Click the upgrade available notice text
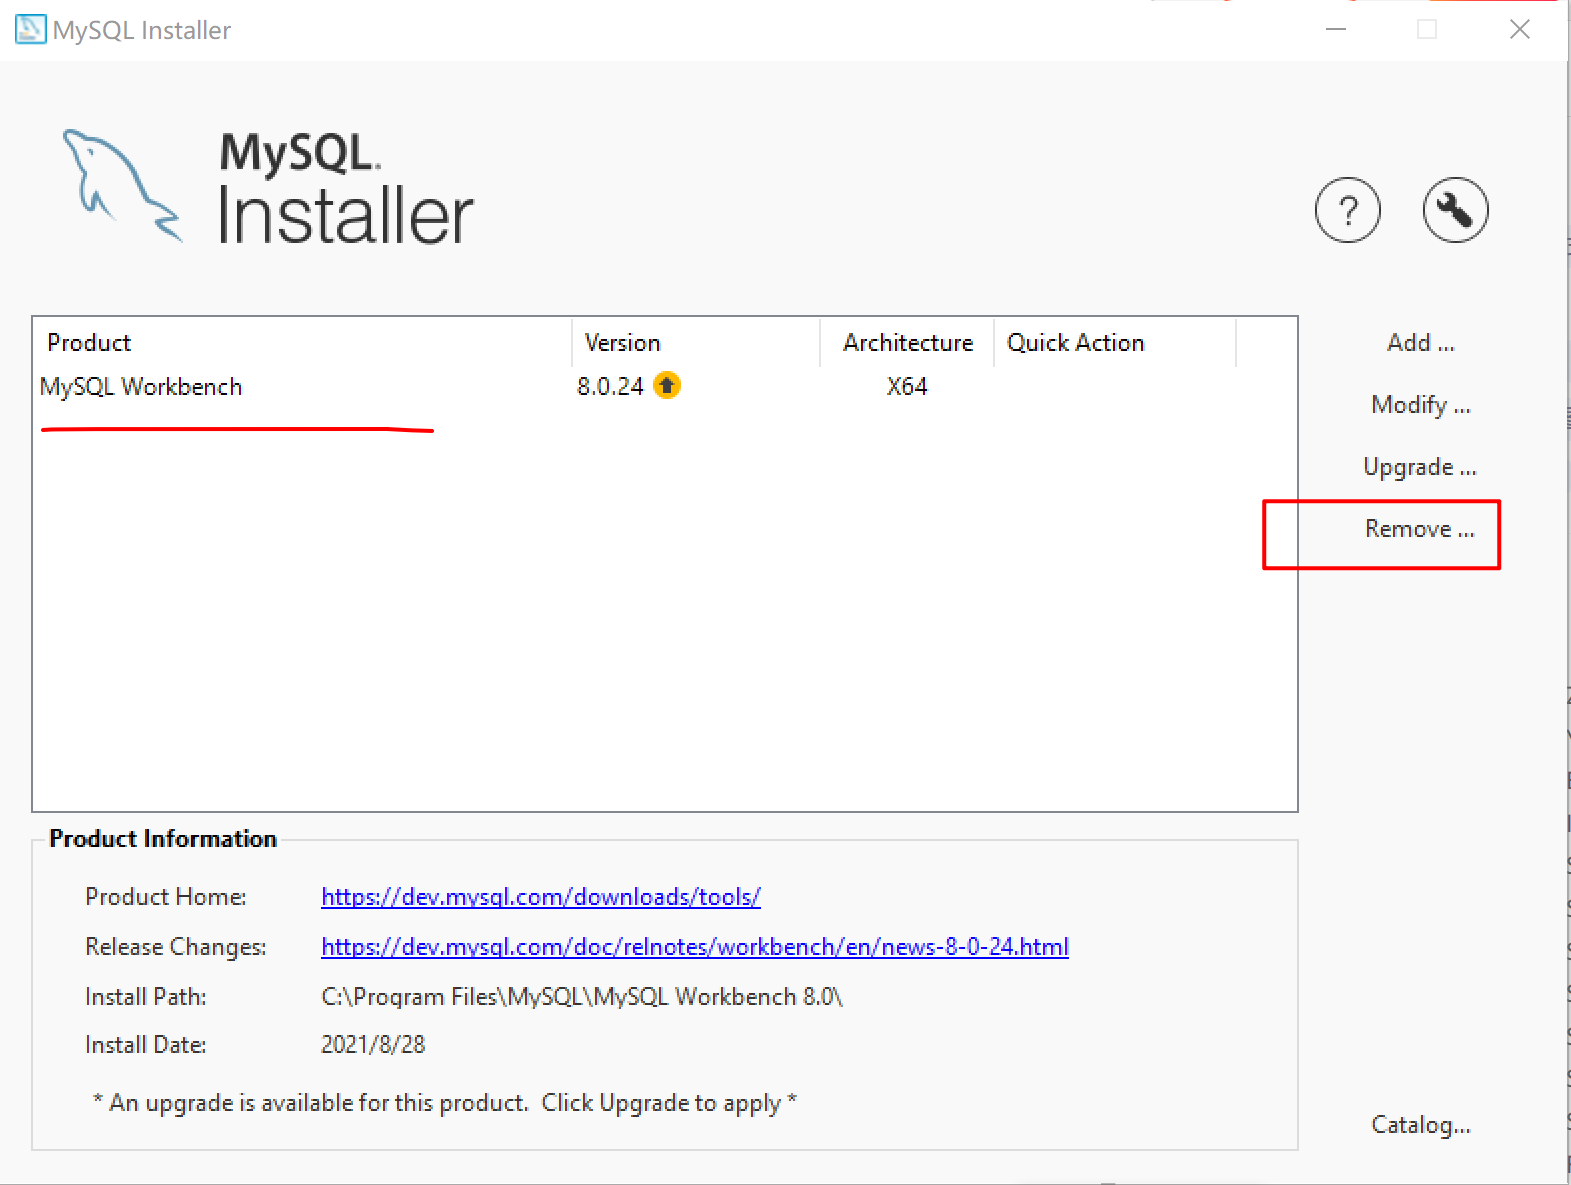This screenshot has height=1185, width=1571. click(x=445, y=1103)
